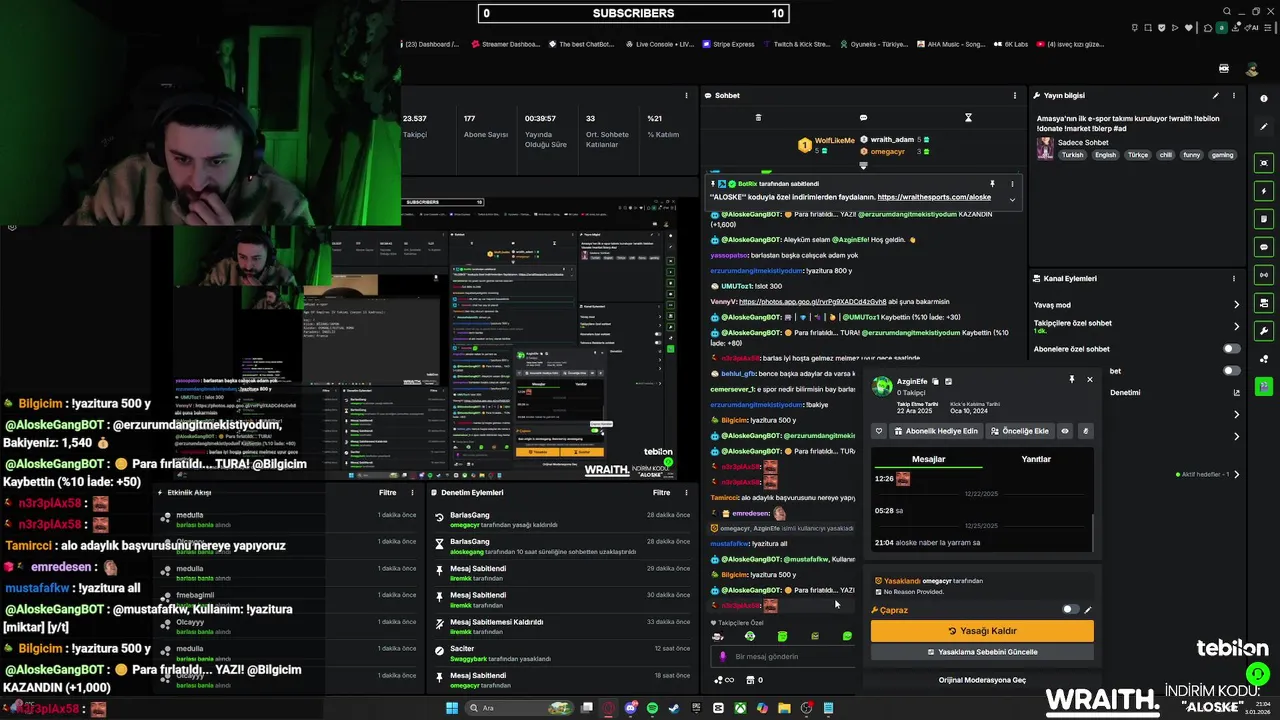1280x720 pixels.
Task: Select the gaming tag chip
Action: pyautogui.click(x=1222, y=155)
